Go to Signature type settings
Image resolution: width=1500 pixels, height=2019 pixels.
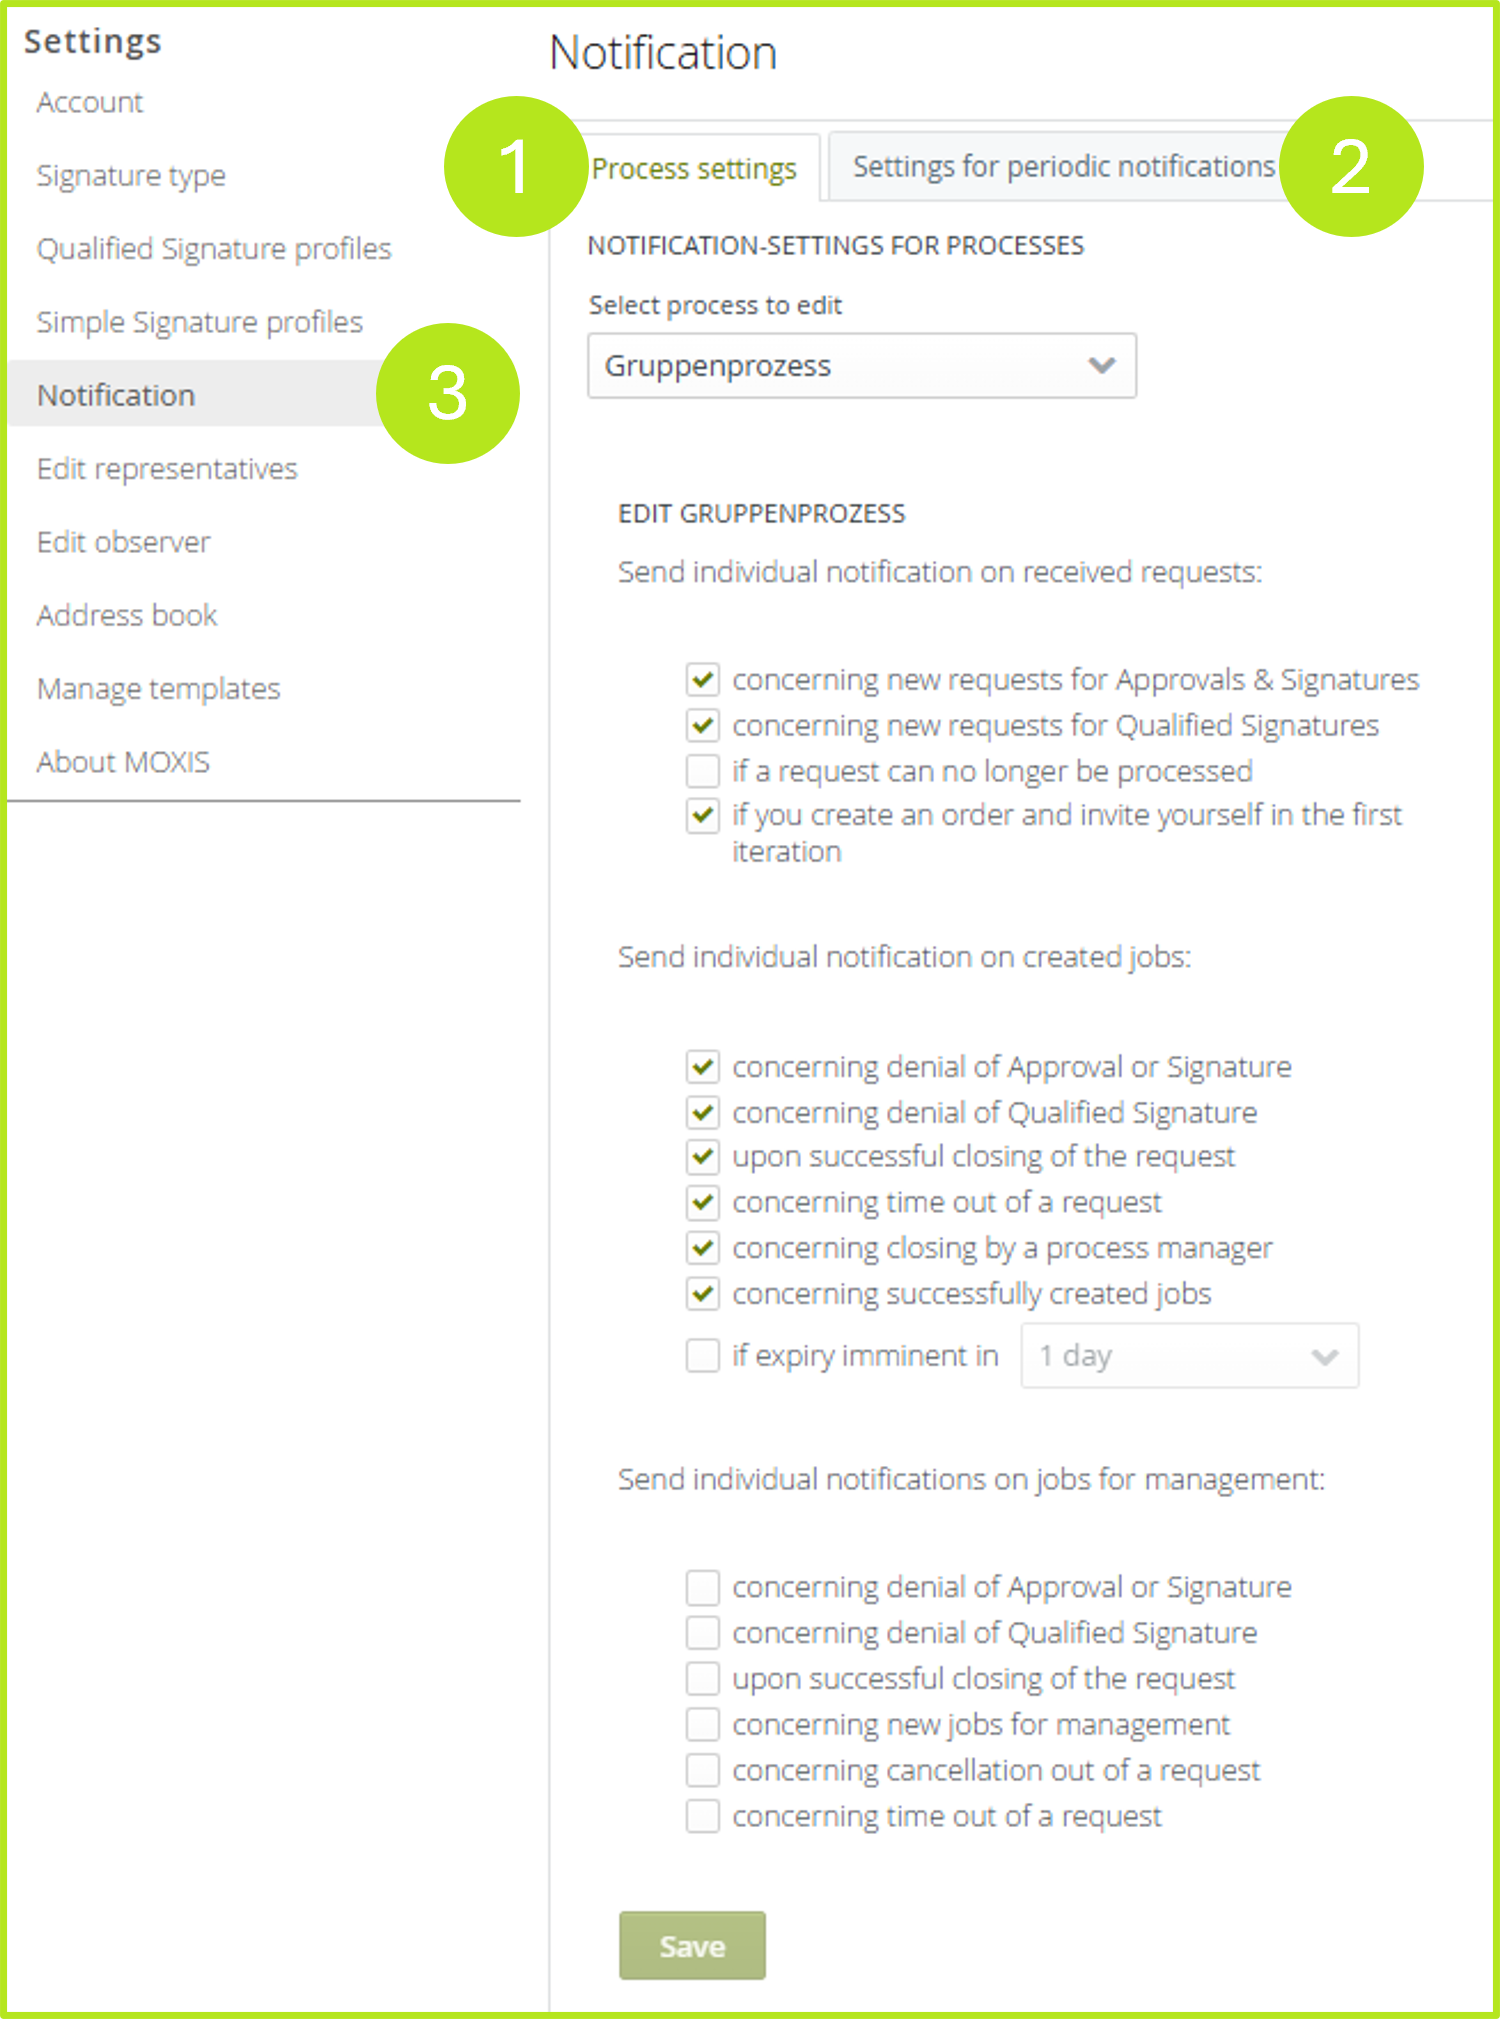(131, 176)
